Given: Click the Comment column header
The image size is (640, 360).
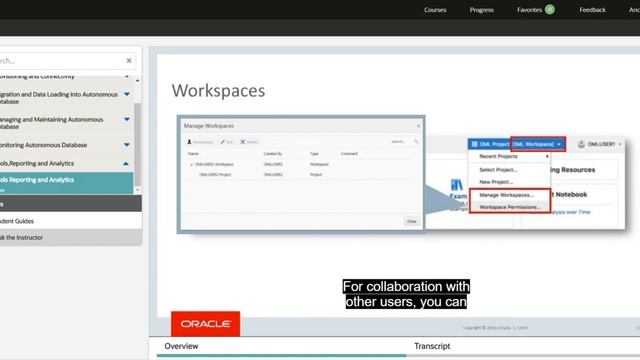Looking at the screenshot, I should (349, 154).
